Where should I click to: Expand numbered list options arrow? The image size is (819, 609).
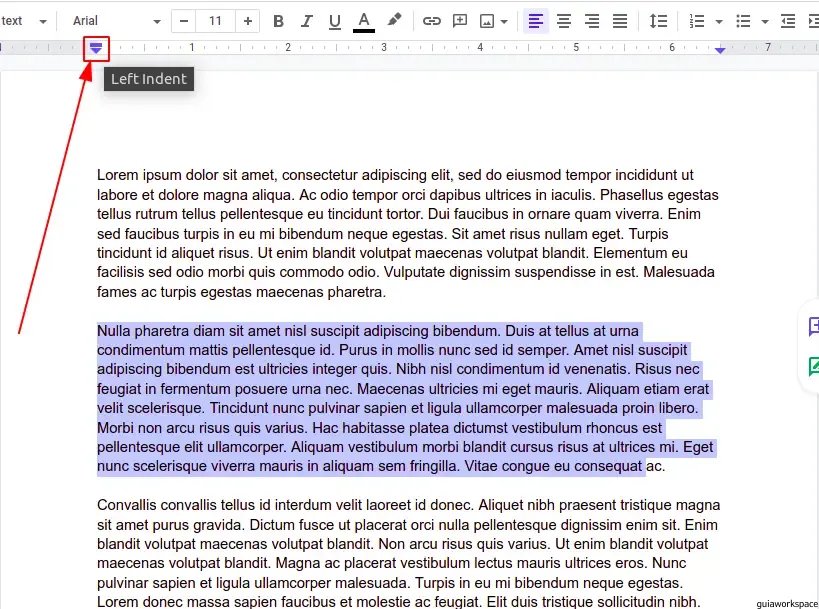coord(719,21)
